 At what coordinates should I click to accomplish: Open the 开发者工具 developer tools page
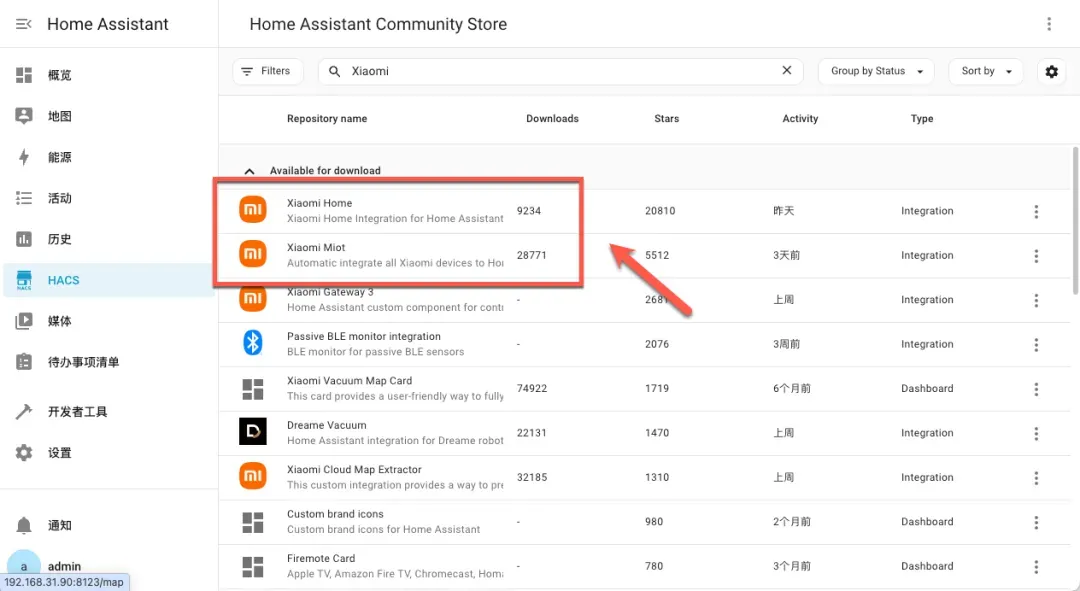pos(76,412)
